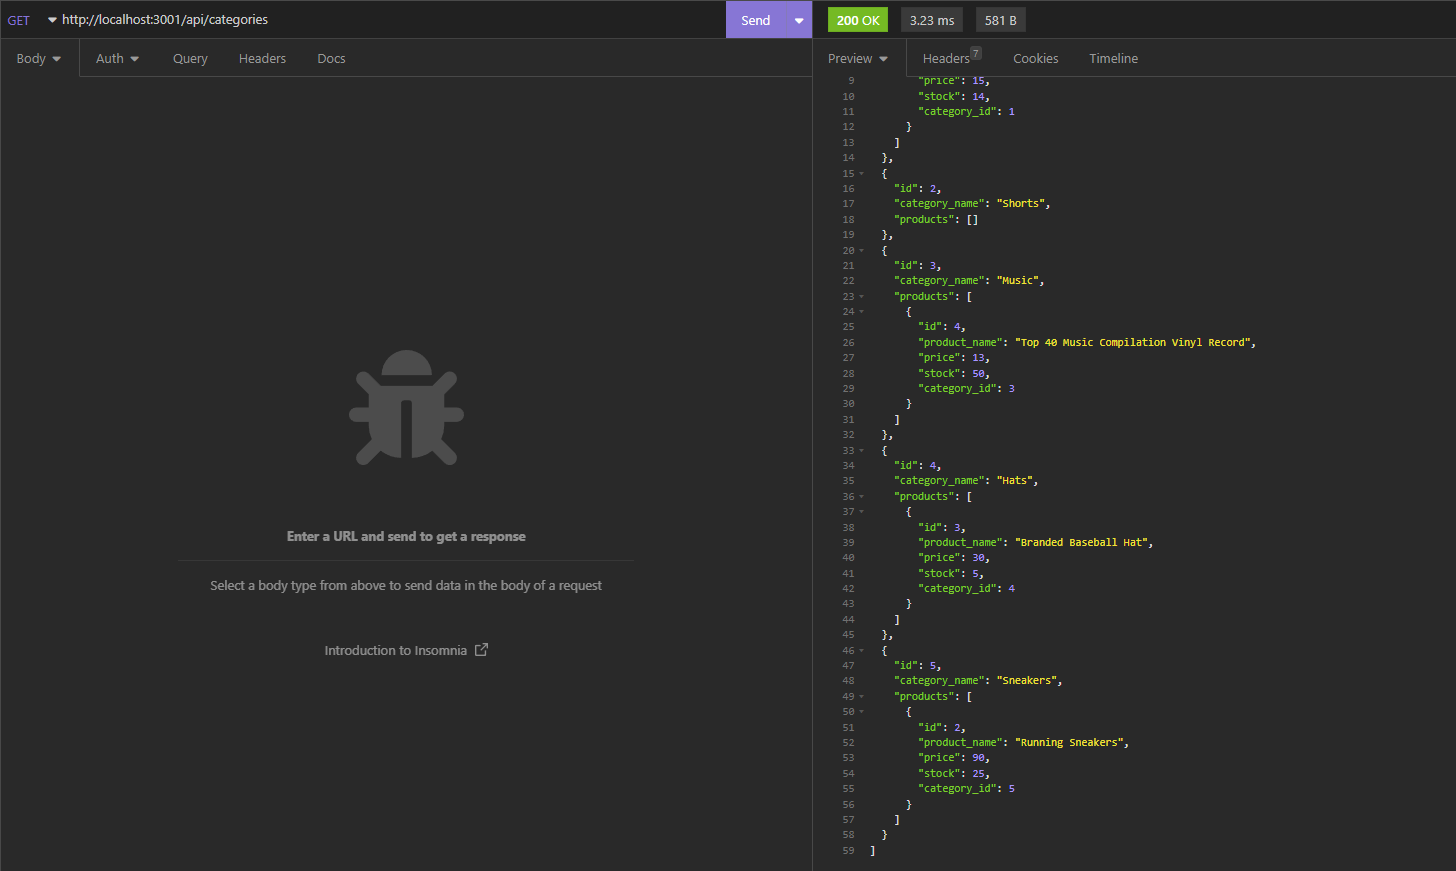Click the Send button
This screenshot has height=871, width=1456.
point(755,19)
